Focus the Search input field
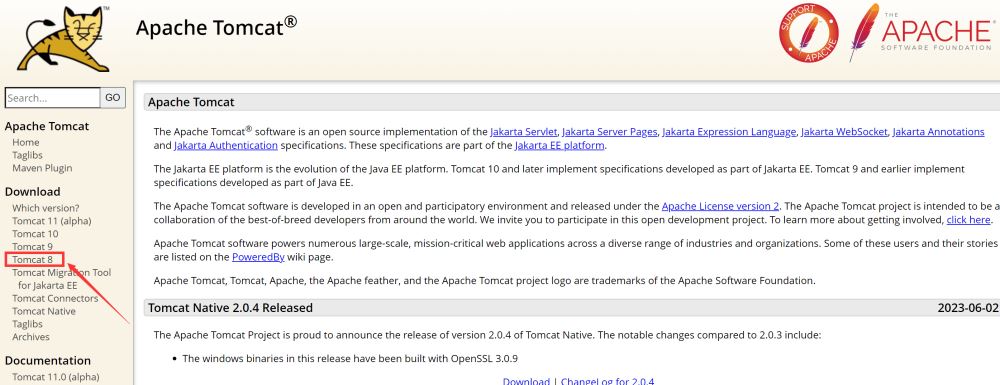The height and width of the screenshot is (385, 1000). (x=52, y=98)
